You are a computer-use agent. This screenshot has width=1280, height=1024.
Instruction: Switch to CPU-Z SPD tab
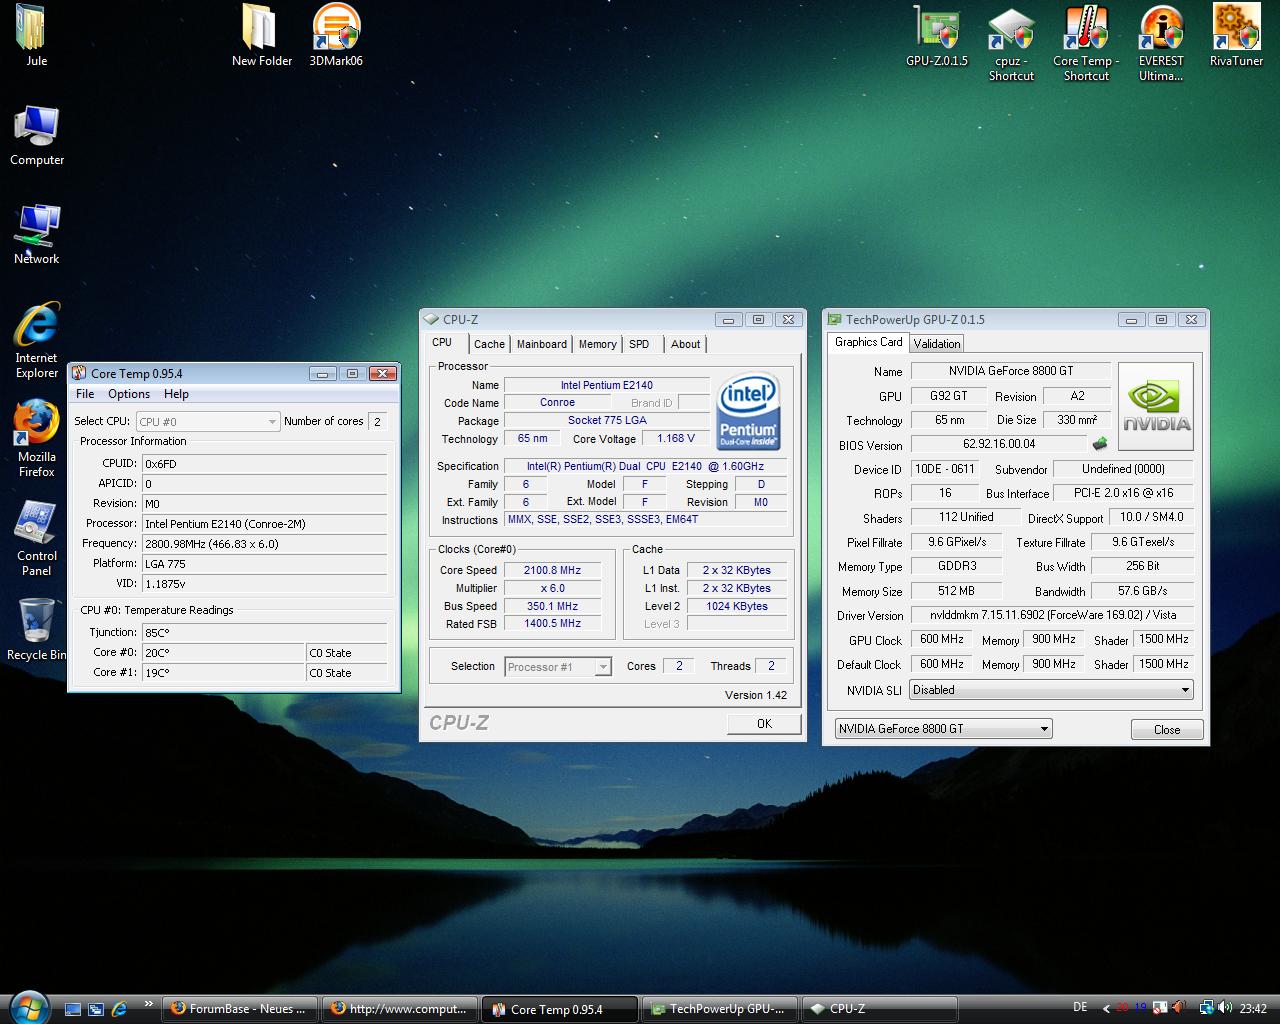tap(639, 344)
